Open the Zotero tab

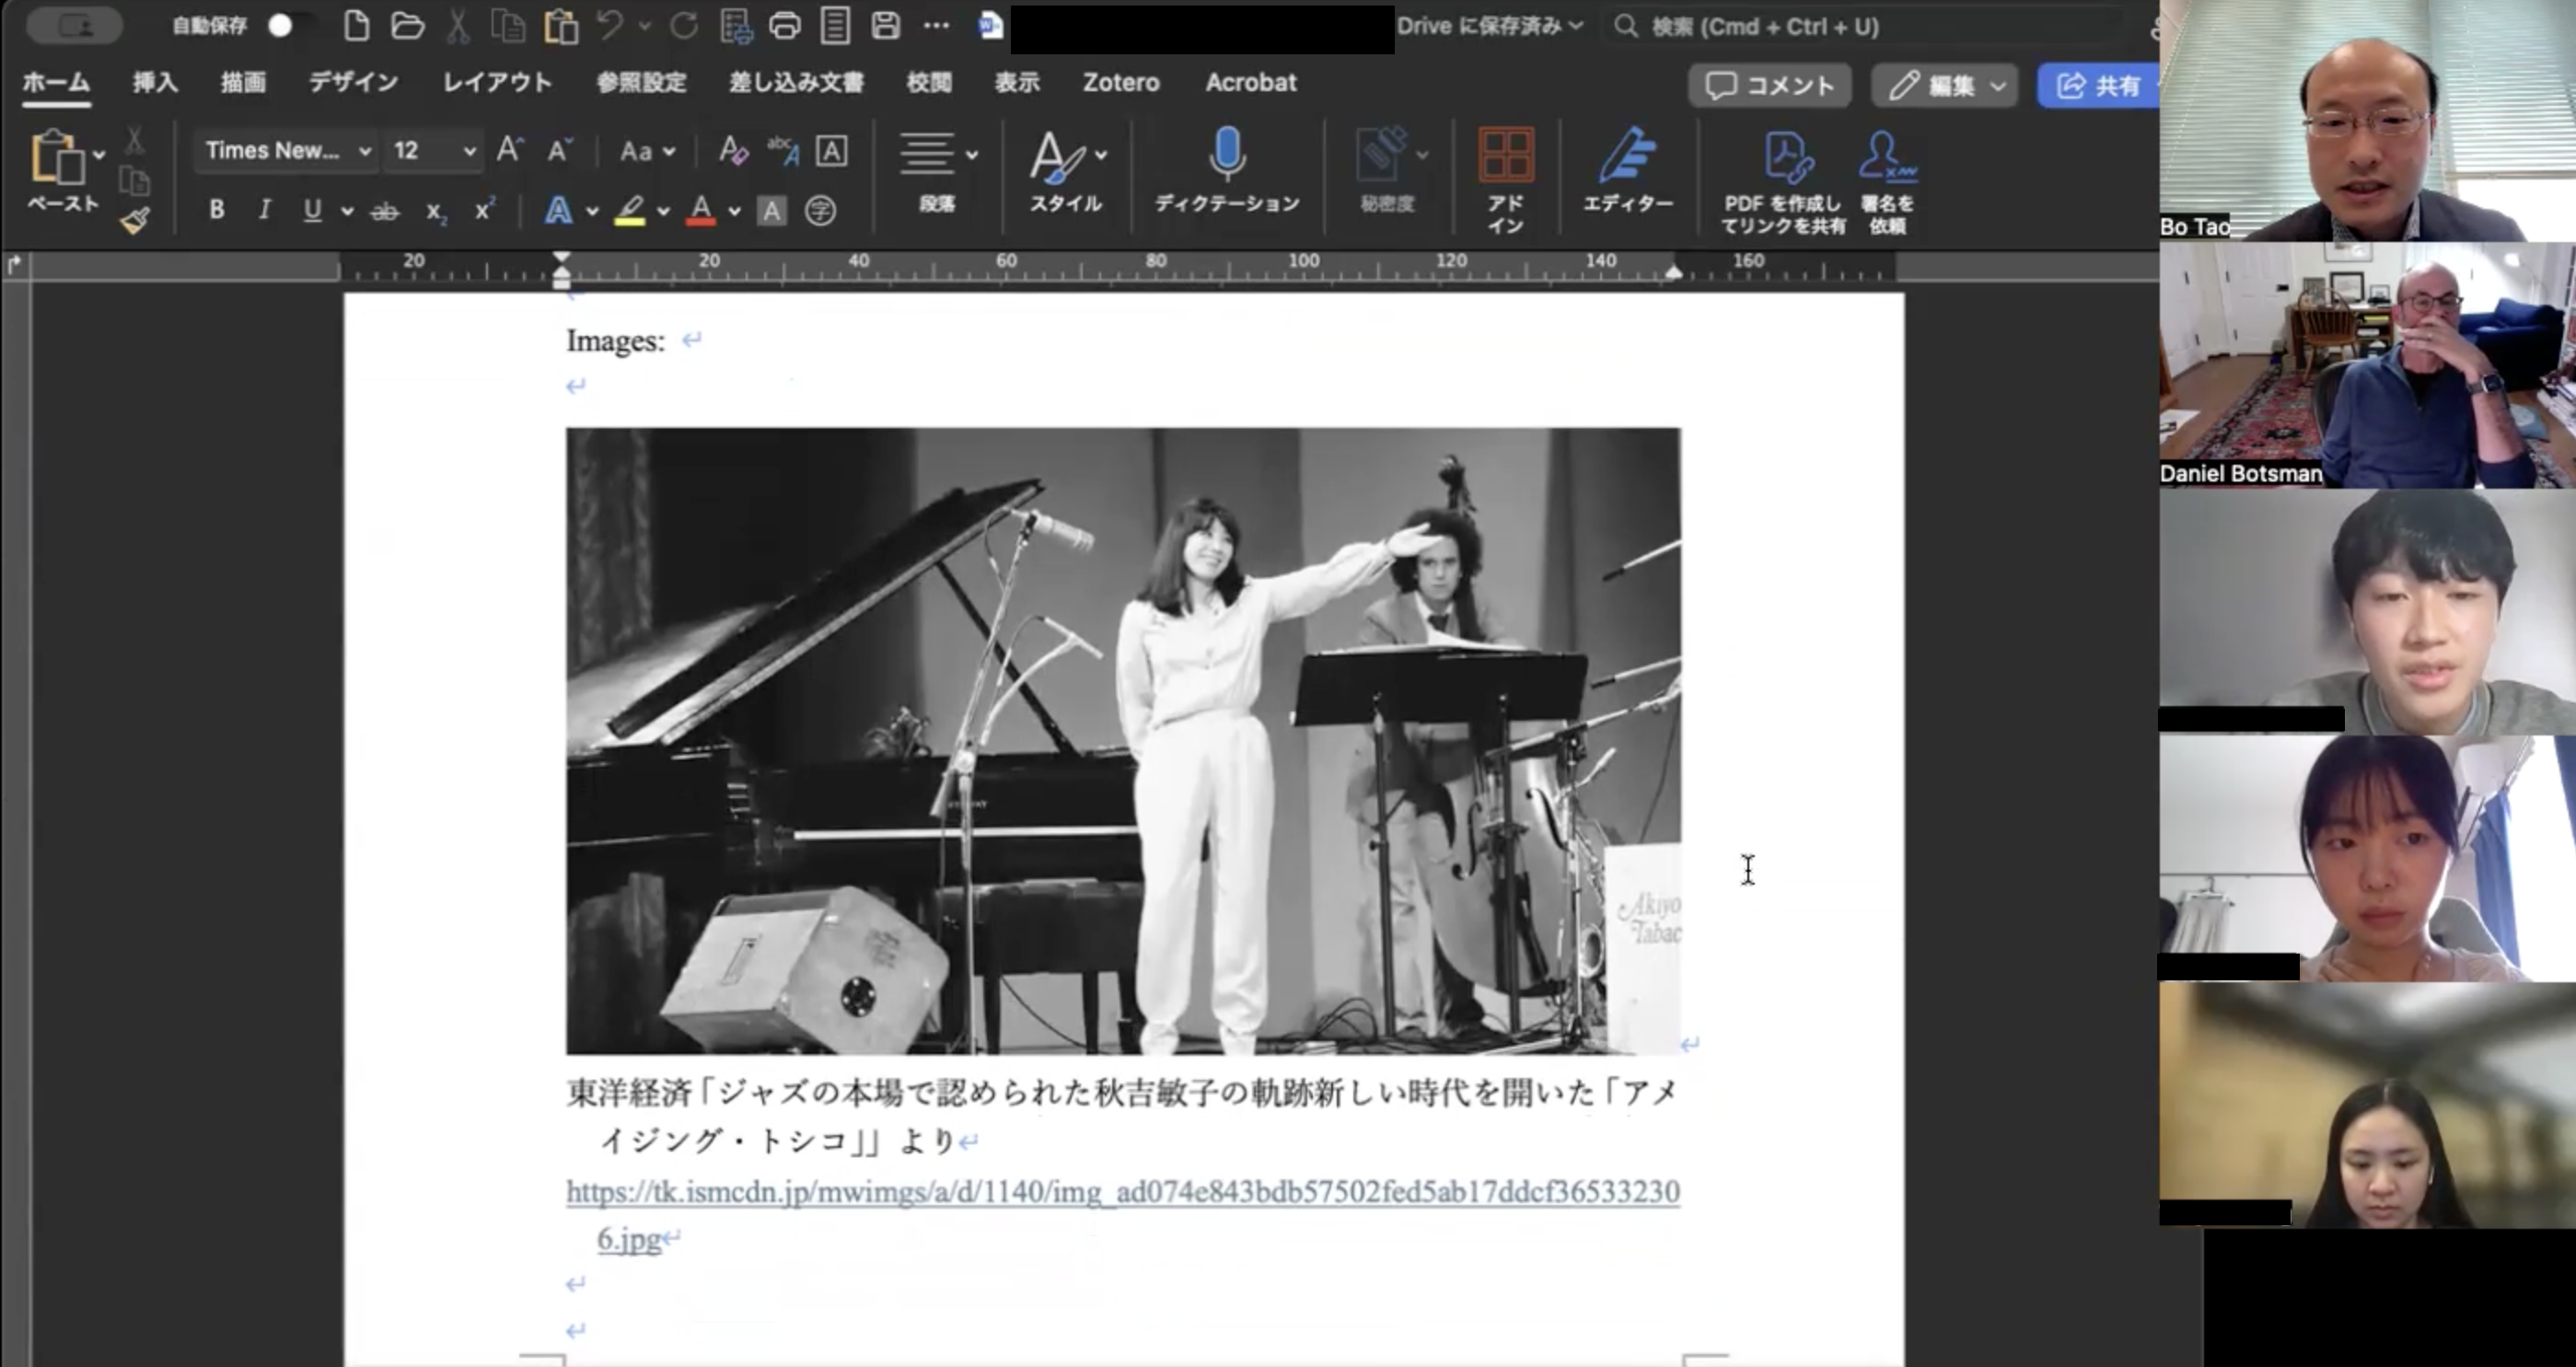click(1121, 83)
